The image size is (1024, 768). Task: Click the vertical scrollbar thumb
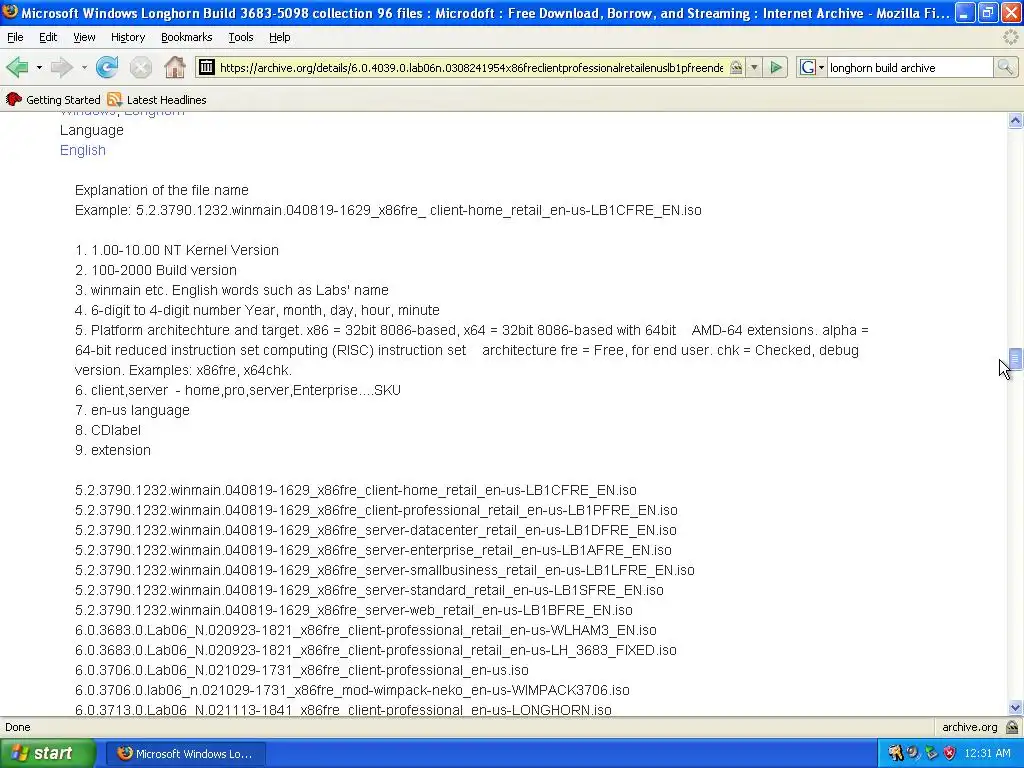click(1015, 359)
